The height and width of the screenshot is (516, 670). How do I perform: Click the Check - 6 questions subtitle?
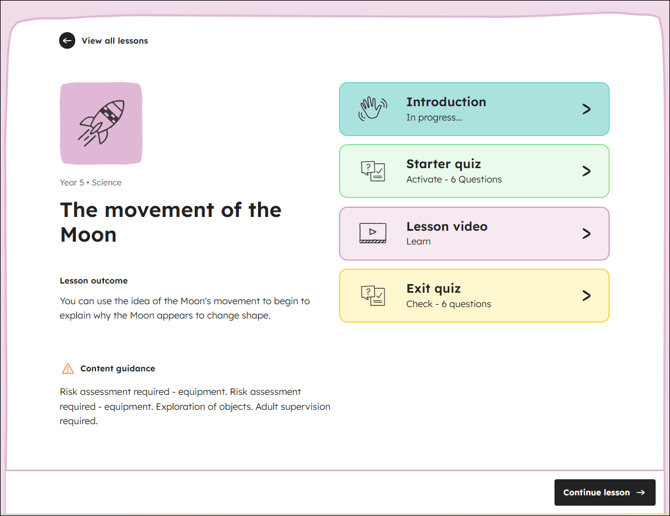click(x=448, y=304)
